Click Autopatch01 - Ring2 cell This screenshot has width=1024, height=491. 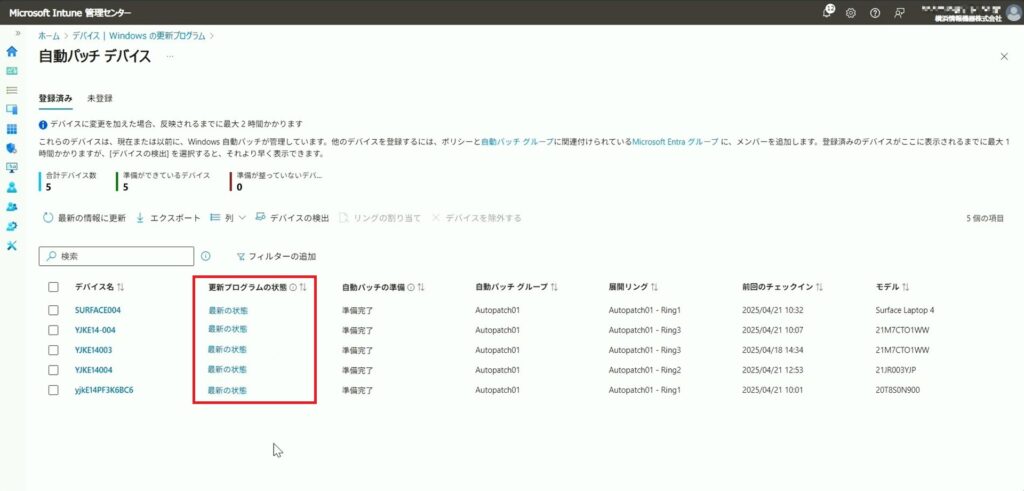tap(645, 370)
